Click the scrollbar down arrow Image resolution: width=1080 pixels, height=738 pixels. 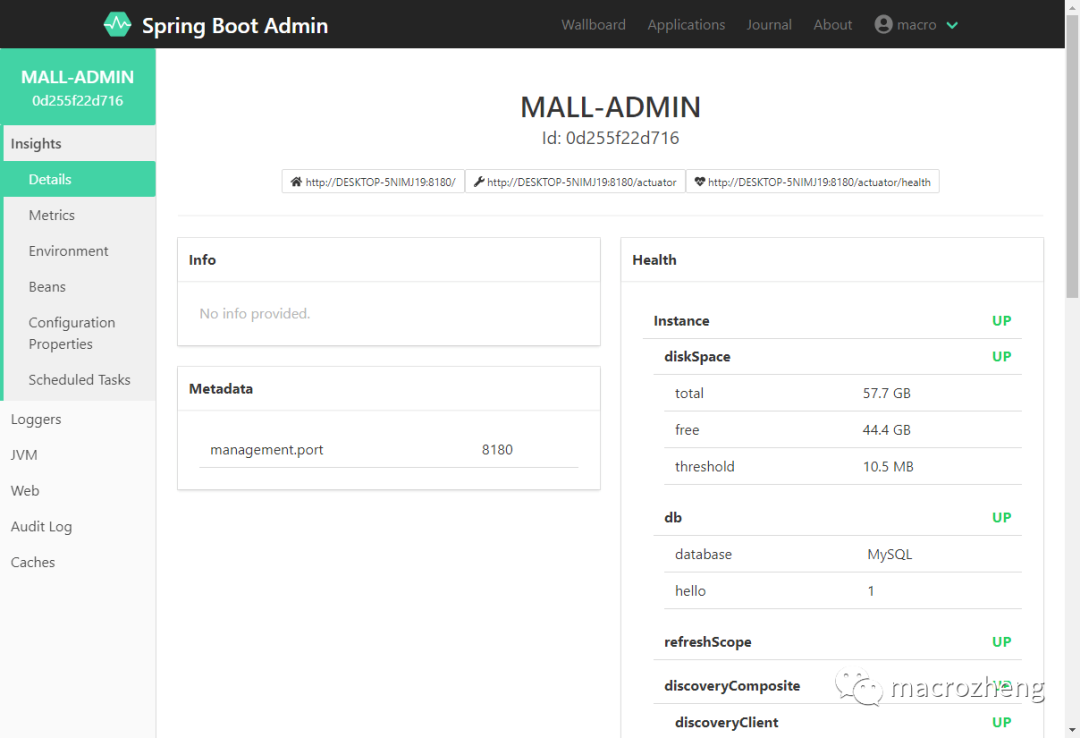tap(1072, 730)
